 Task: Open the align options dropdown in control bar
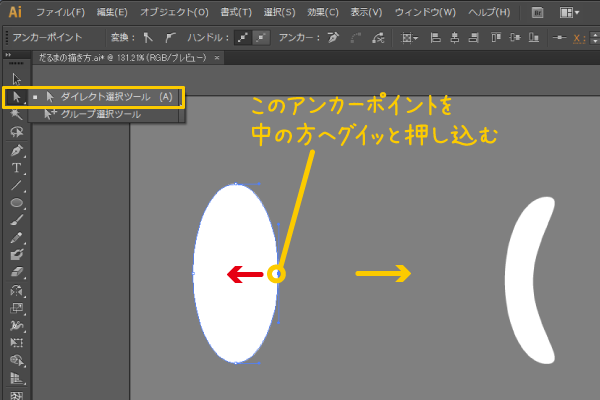pos(411,38)
